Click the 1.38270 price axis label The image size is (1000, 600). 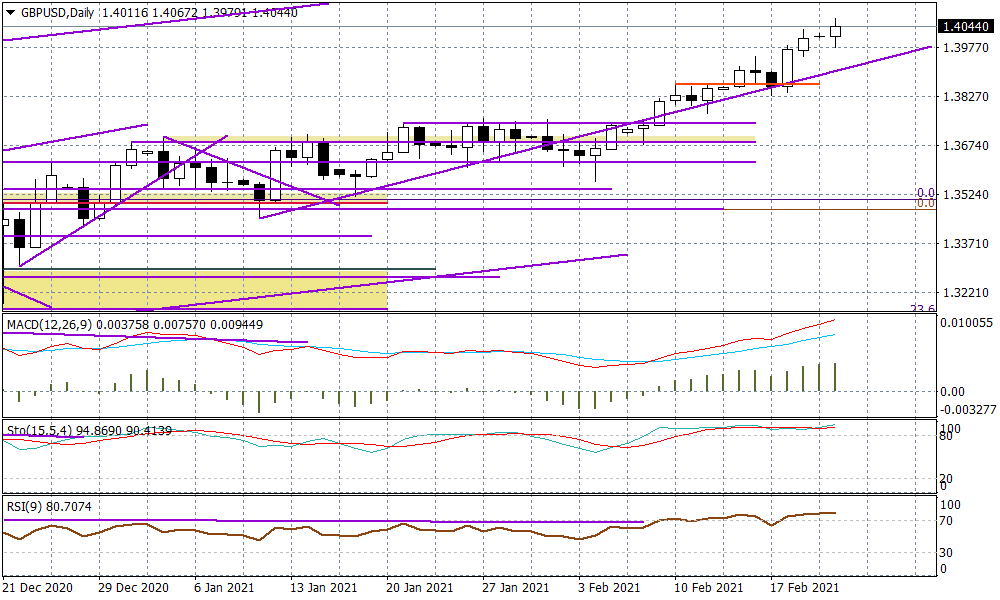pos(966,97)
